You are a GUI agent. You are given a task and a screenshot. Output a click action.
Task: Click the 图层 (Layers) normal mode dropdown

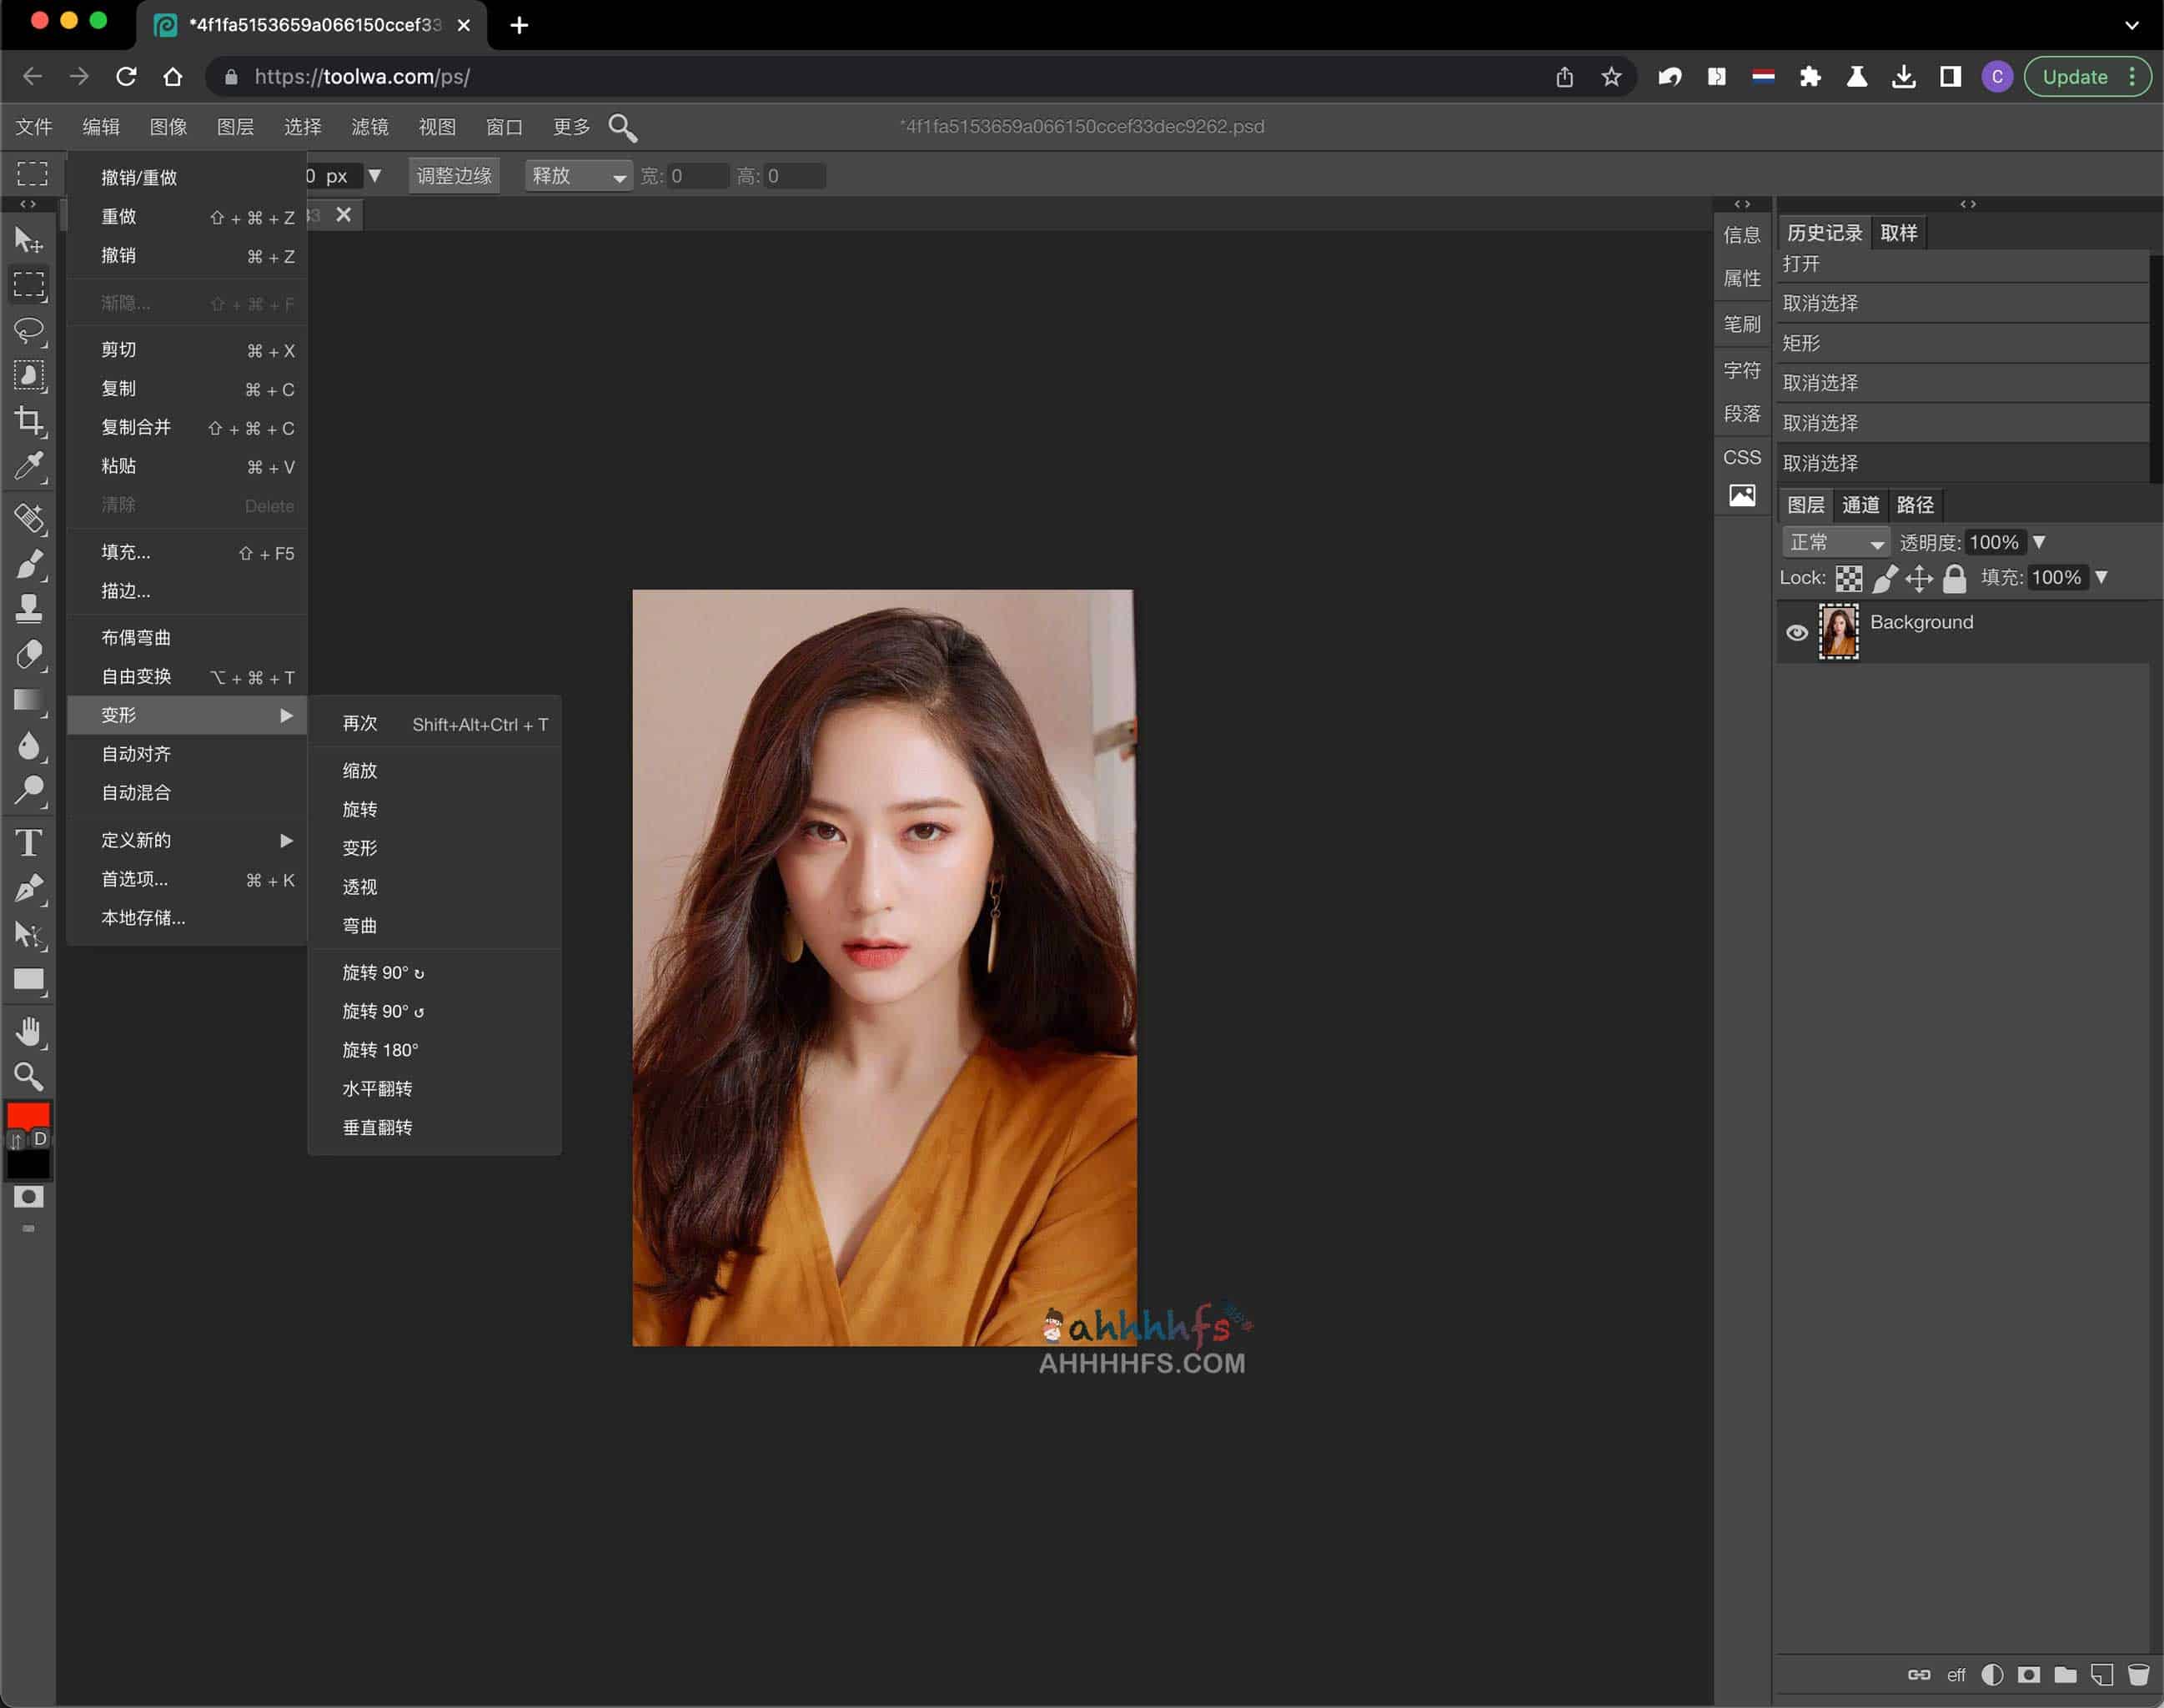(1834, 541)
